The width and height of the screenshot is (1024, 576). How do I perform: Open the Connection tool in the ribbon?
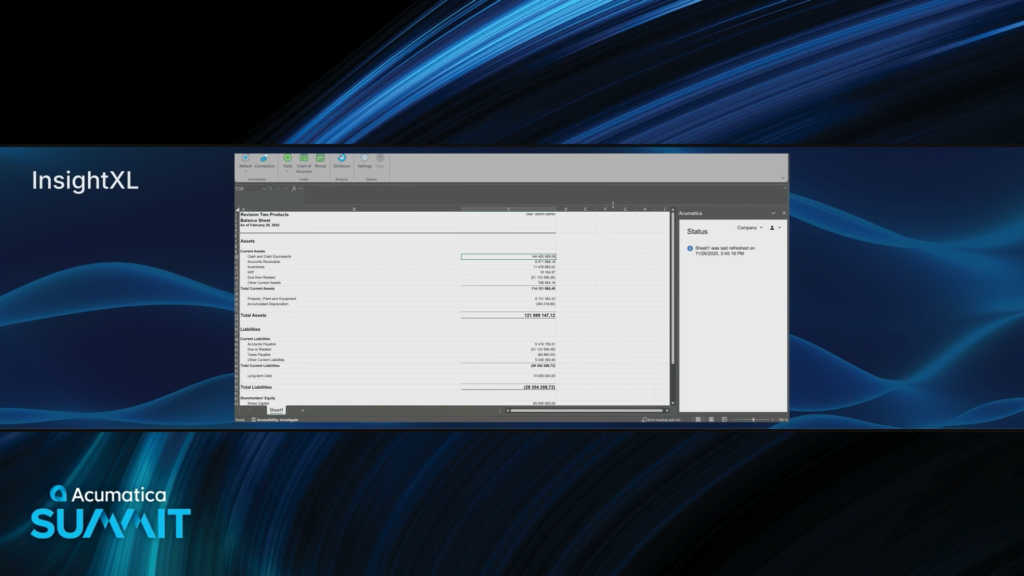(x=264, y=160)
